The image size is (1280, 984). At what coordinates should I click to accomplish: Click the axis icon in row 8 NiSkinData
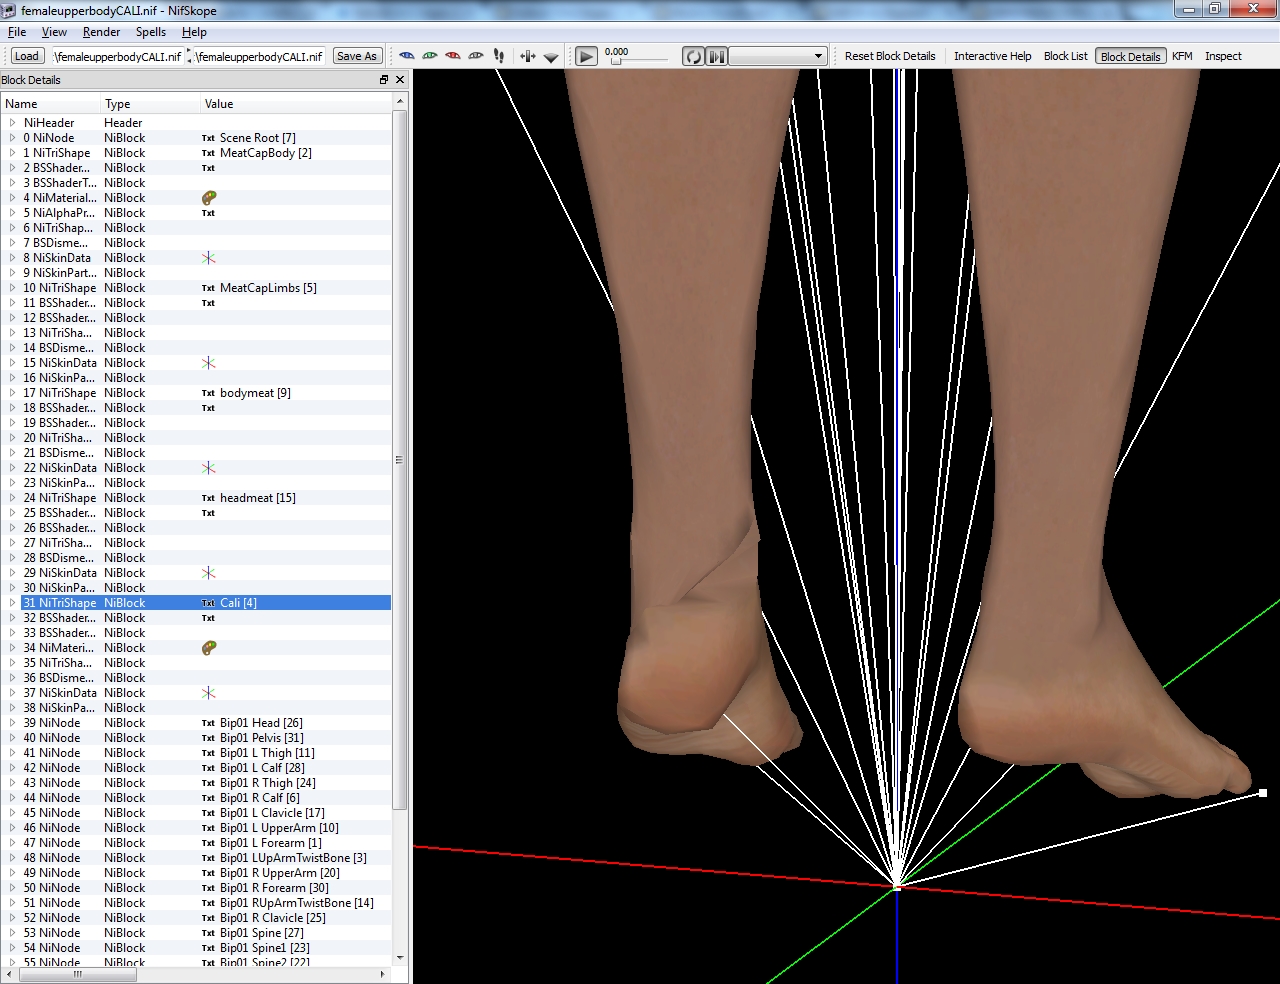pos(208,258)
